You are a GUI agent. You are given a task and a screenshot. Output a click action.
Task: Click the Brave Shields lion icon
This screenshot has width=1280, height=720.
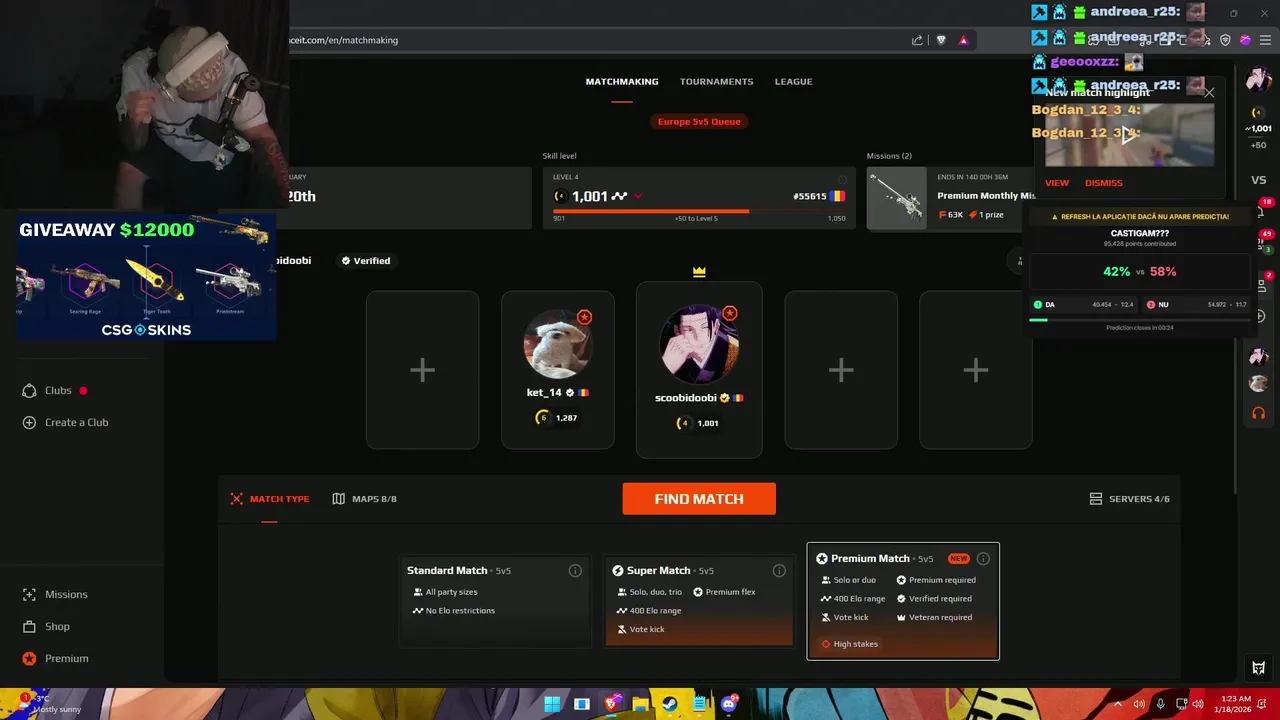click(941, 40)
